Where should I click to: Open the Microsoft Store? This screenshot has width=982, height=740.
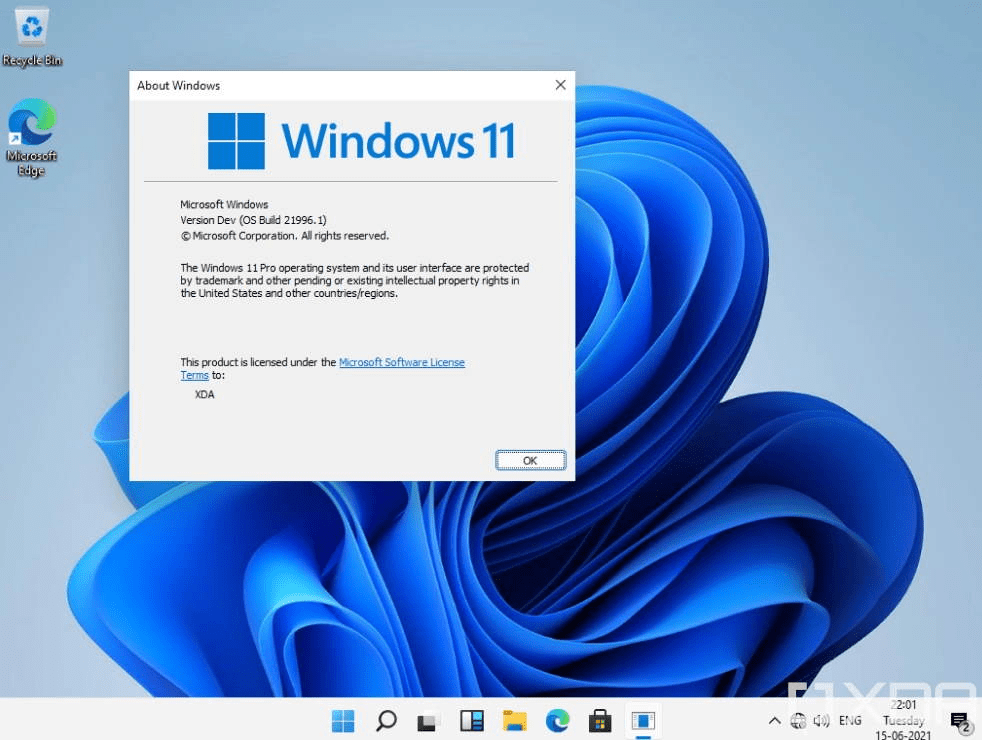coord(599,720)
